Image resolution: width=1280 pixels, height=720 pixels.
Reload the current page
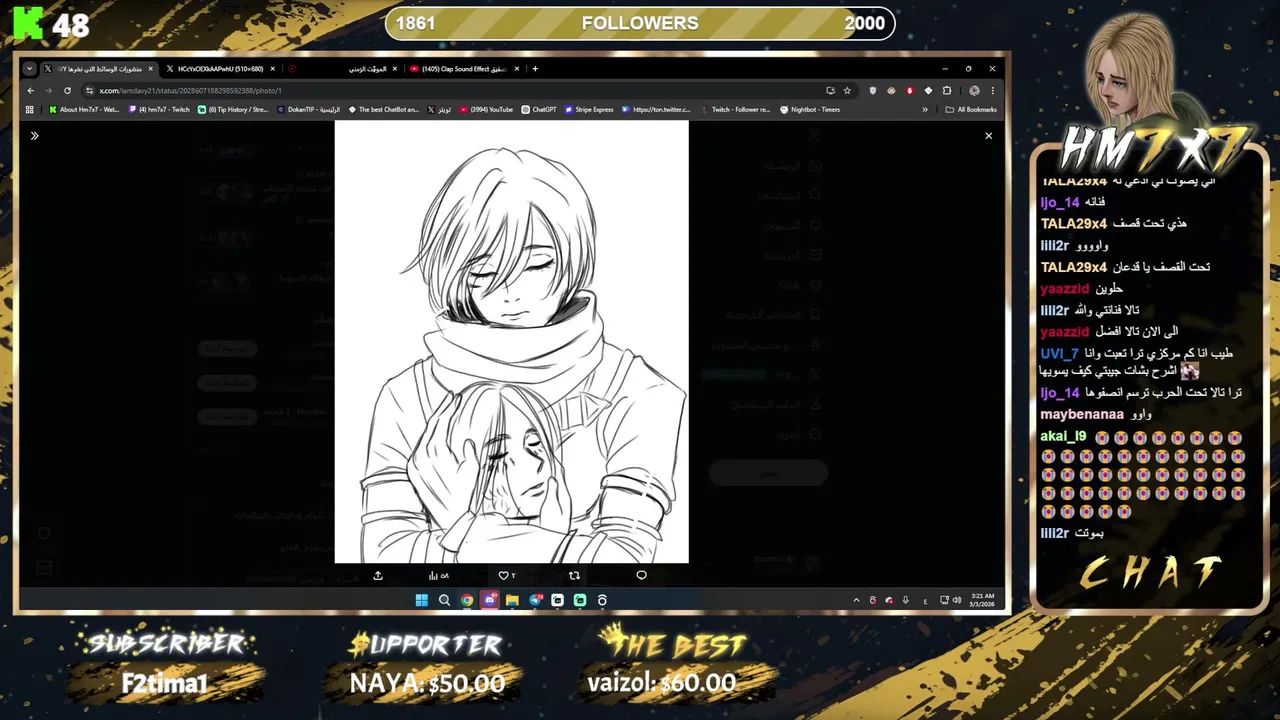click(67, 90)
